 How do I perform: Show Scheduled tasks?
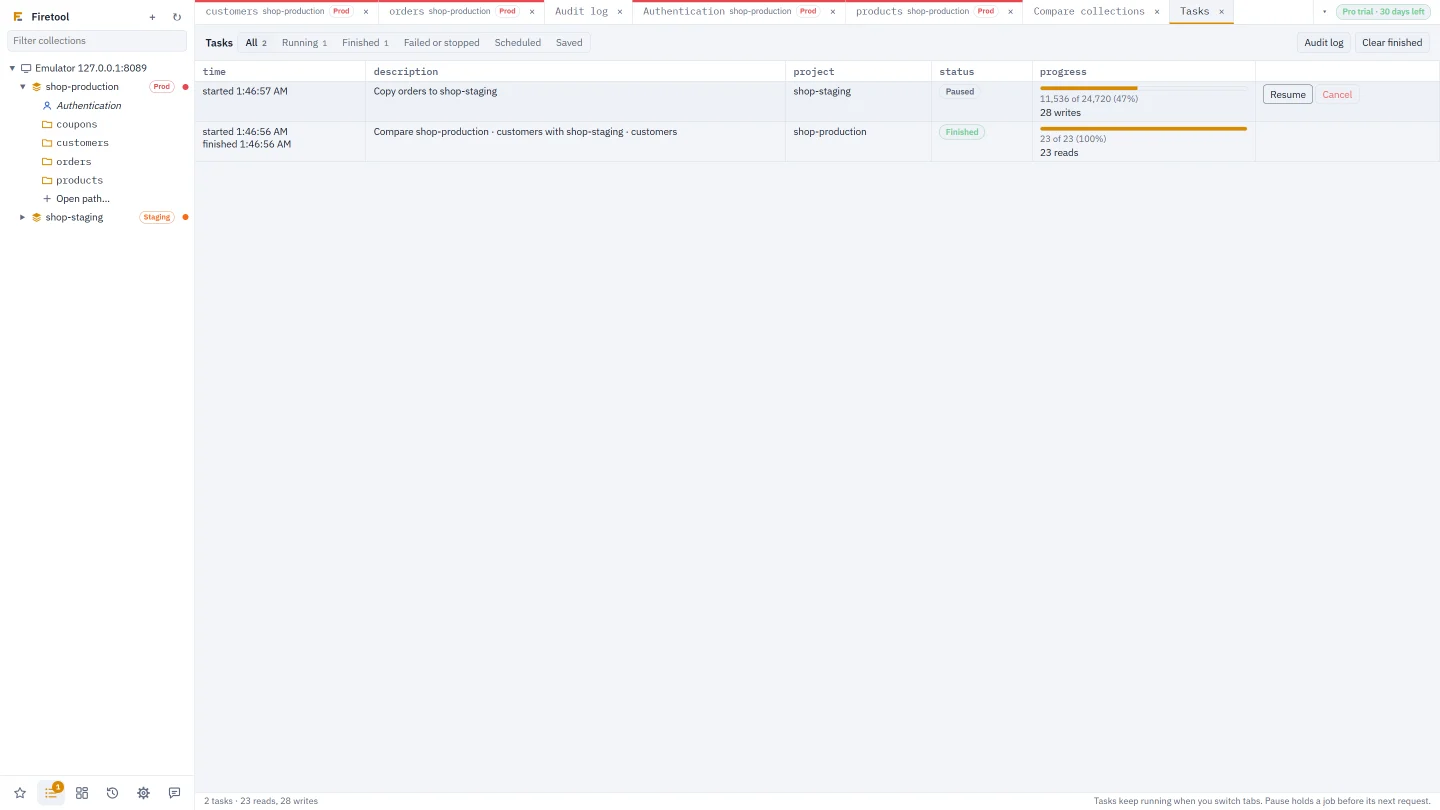click(x=518, y=43)
